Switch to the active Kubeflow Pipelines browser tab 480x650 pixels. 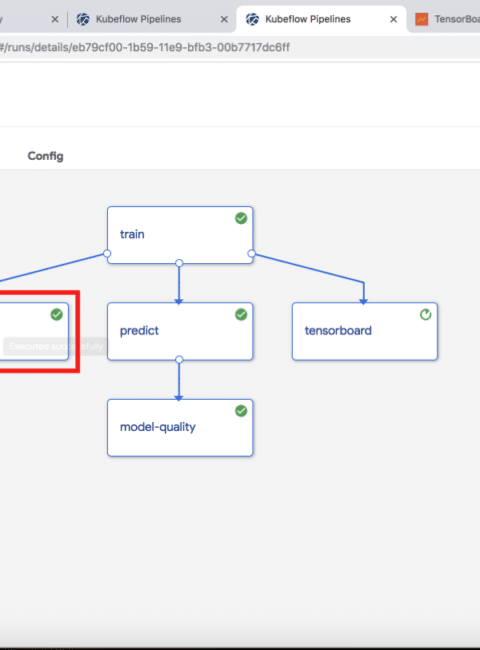321,19
